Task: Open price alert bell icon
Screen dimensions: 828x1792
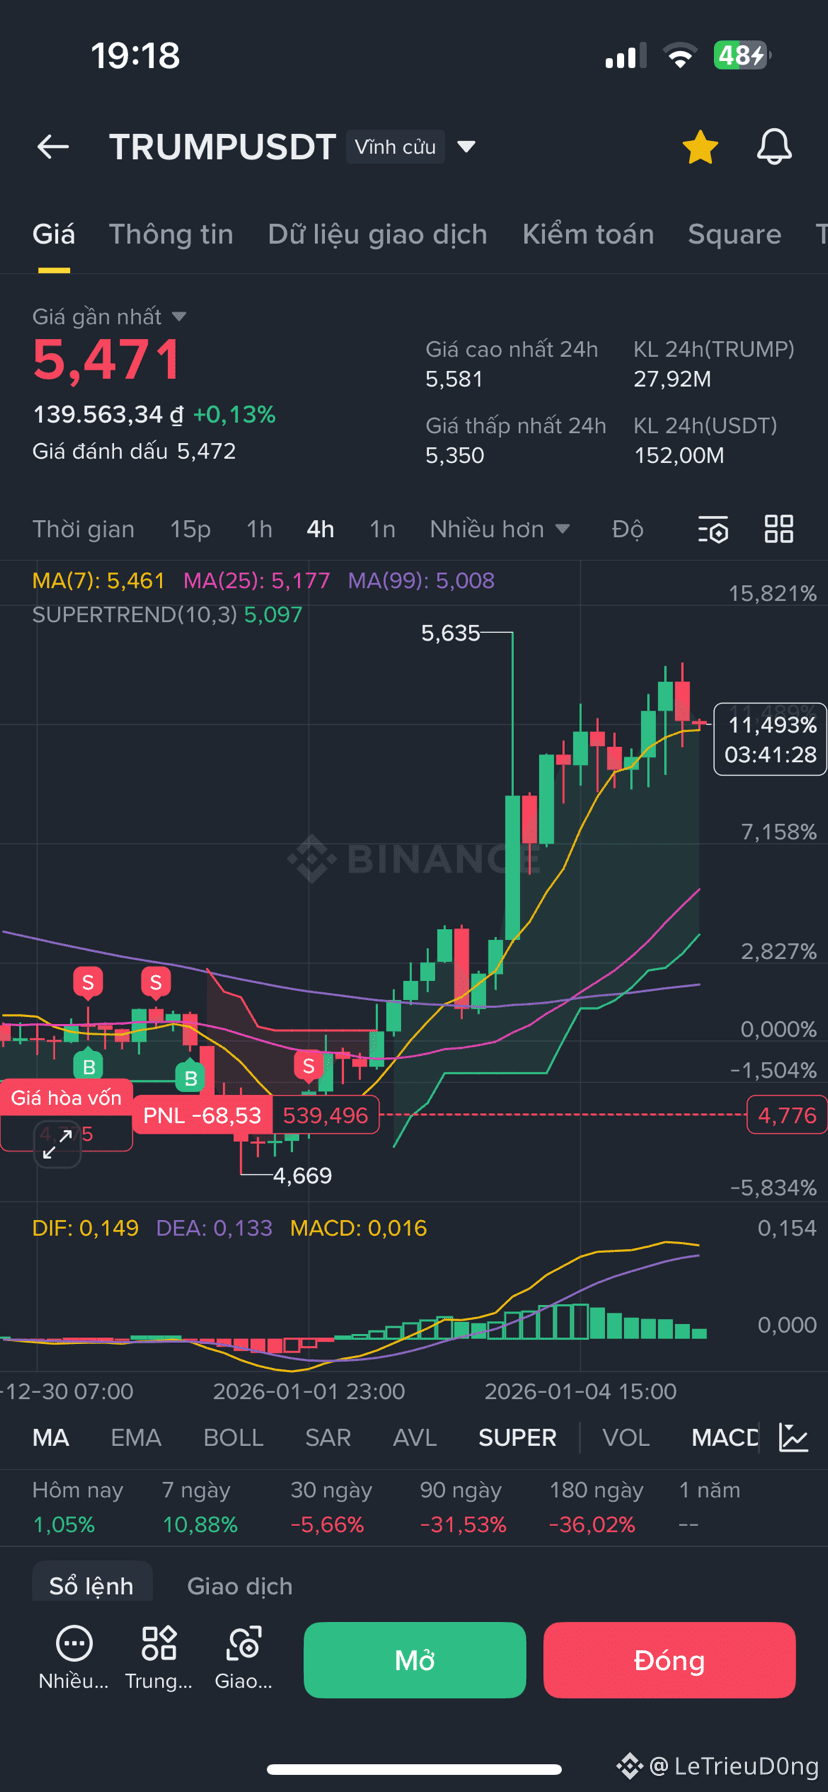Action: click(x=774, y=147)
